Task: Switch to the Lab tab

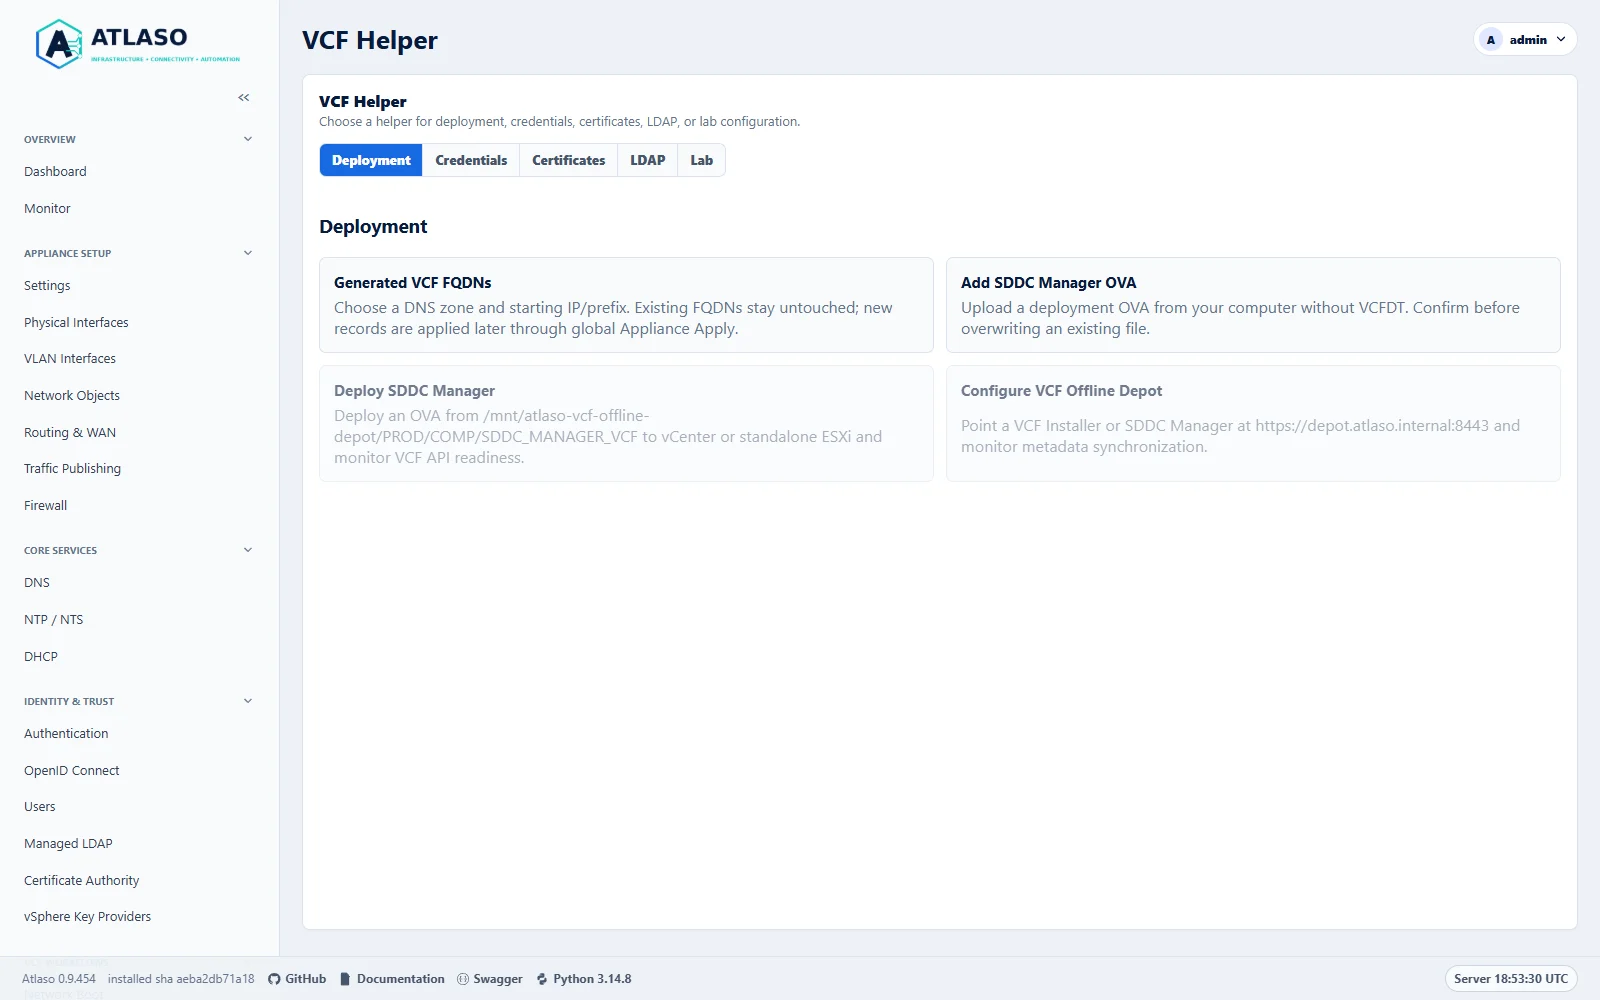Action: tap(701, 160)
